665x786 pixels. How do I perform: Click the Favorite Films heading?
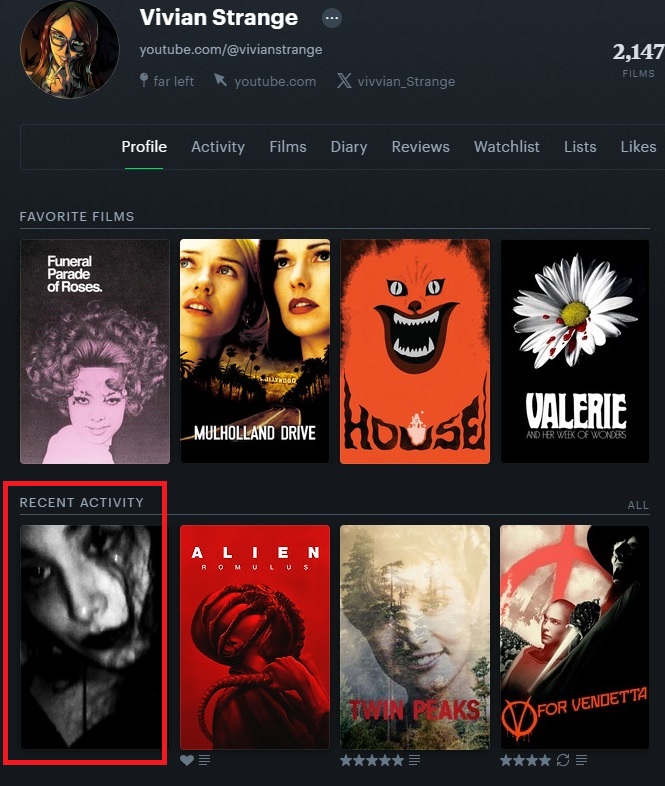[77, 217]
